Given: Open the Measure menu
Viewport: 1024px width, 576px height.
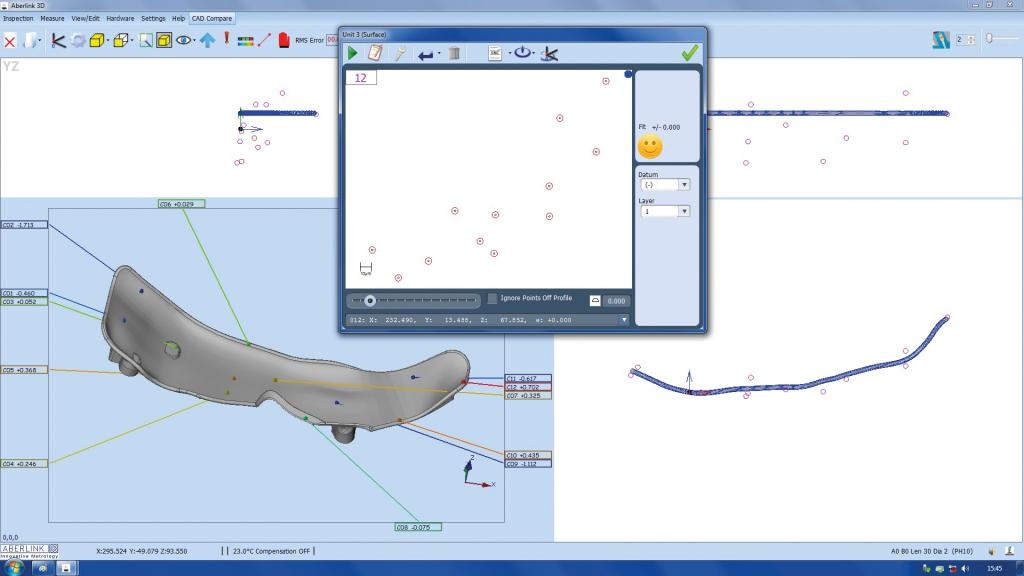Looking at the screenshot, I should click(52, 18).
